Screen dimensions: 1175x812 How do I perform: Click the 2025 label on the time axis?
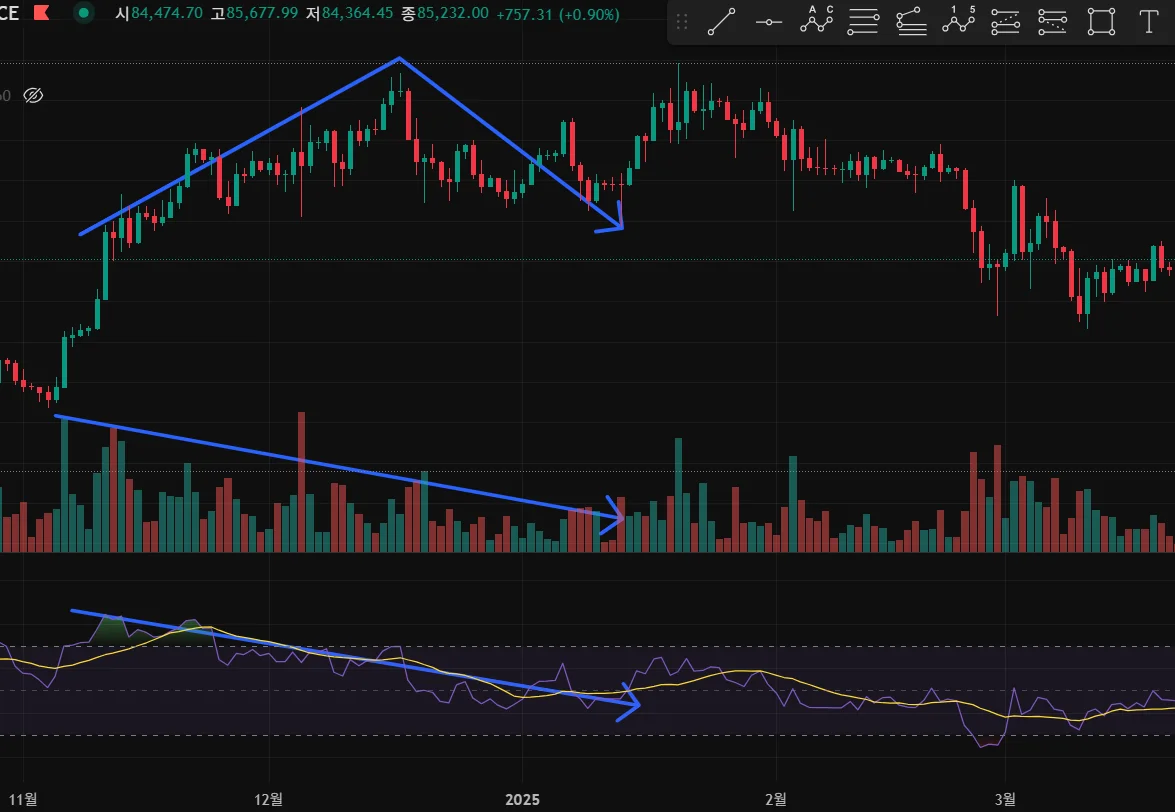pos(522,799)
